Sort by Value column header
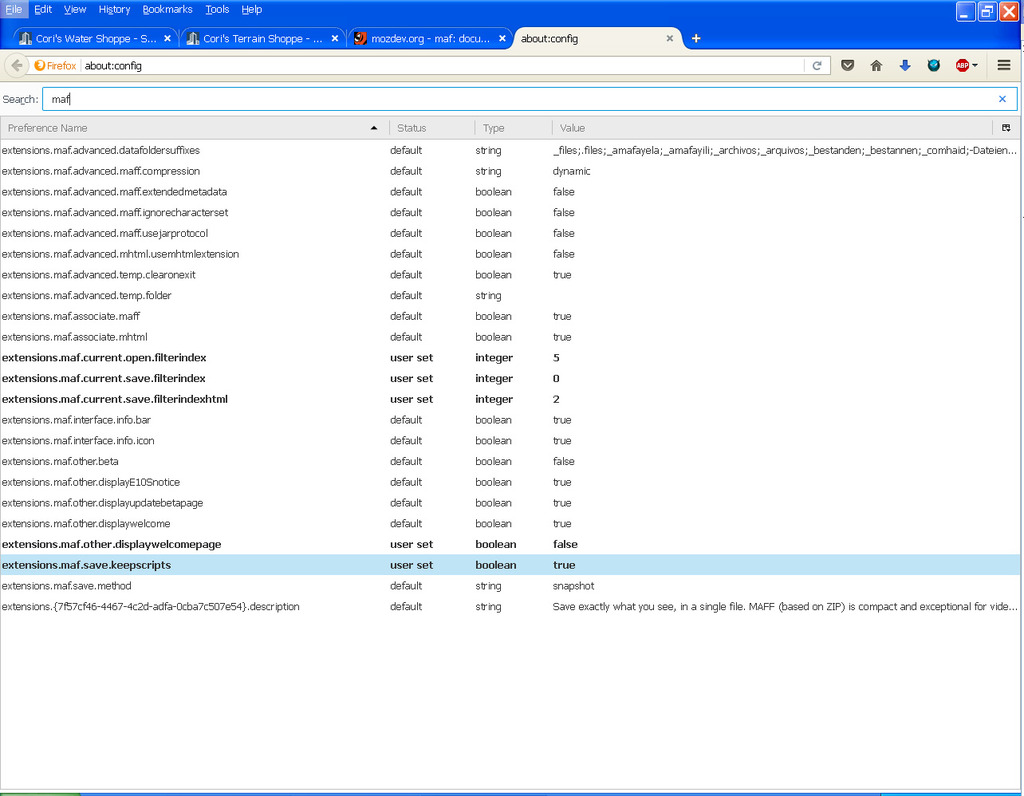The image size is (1024, 796). pos(773,128)
